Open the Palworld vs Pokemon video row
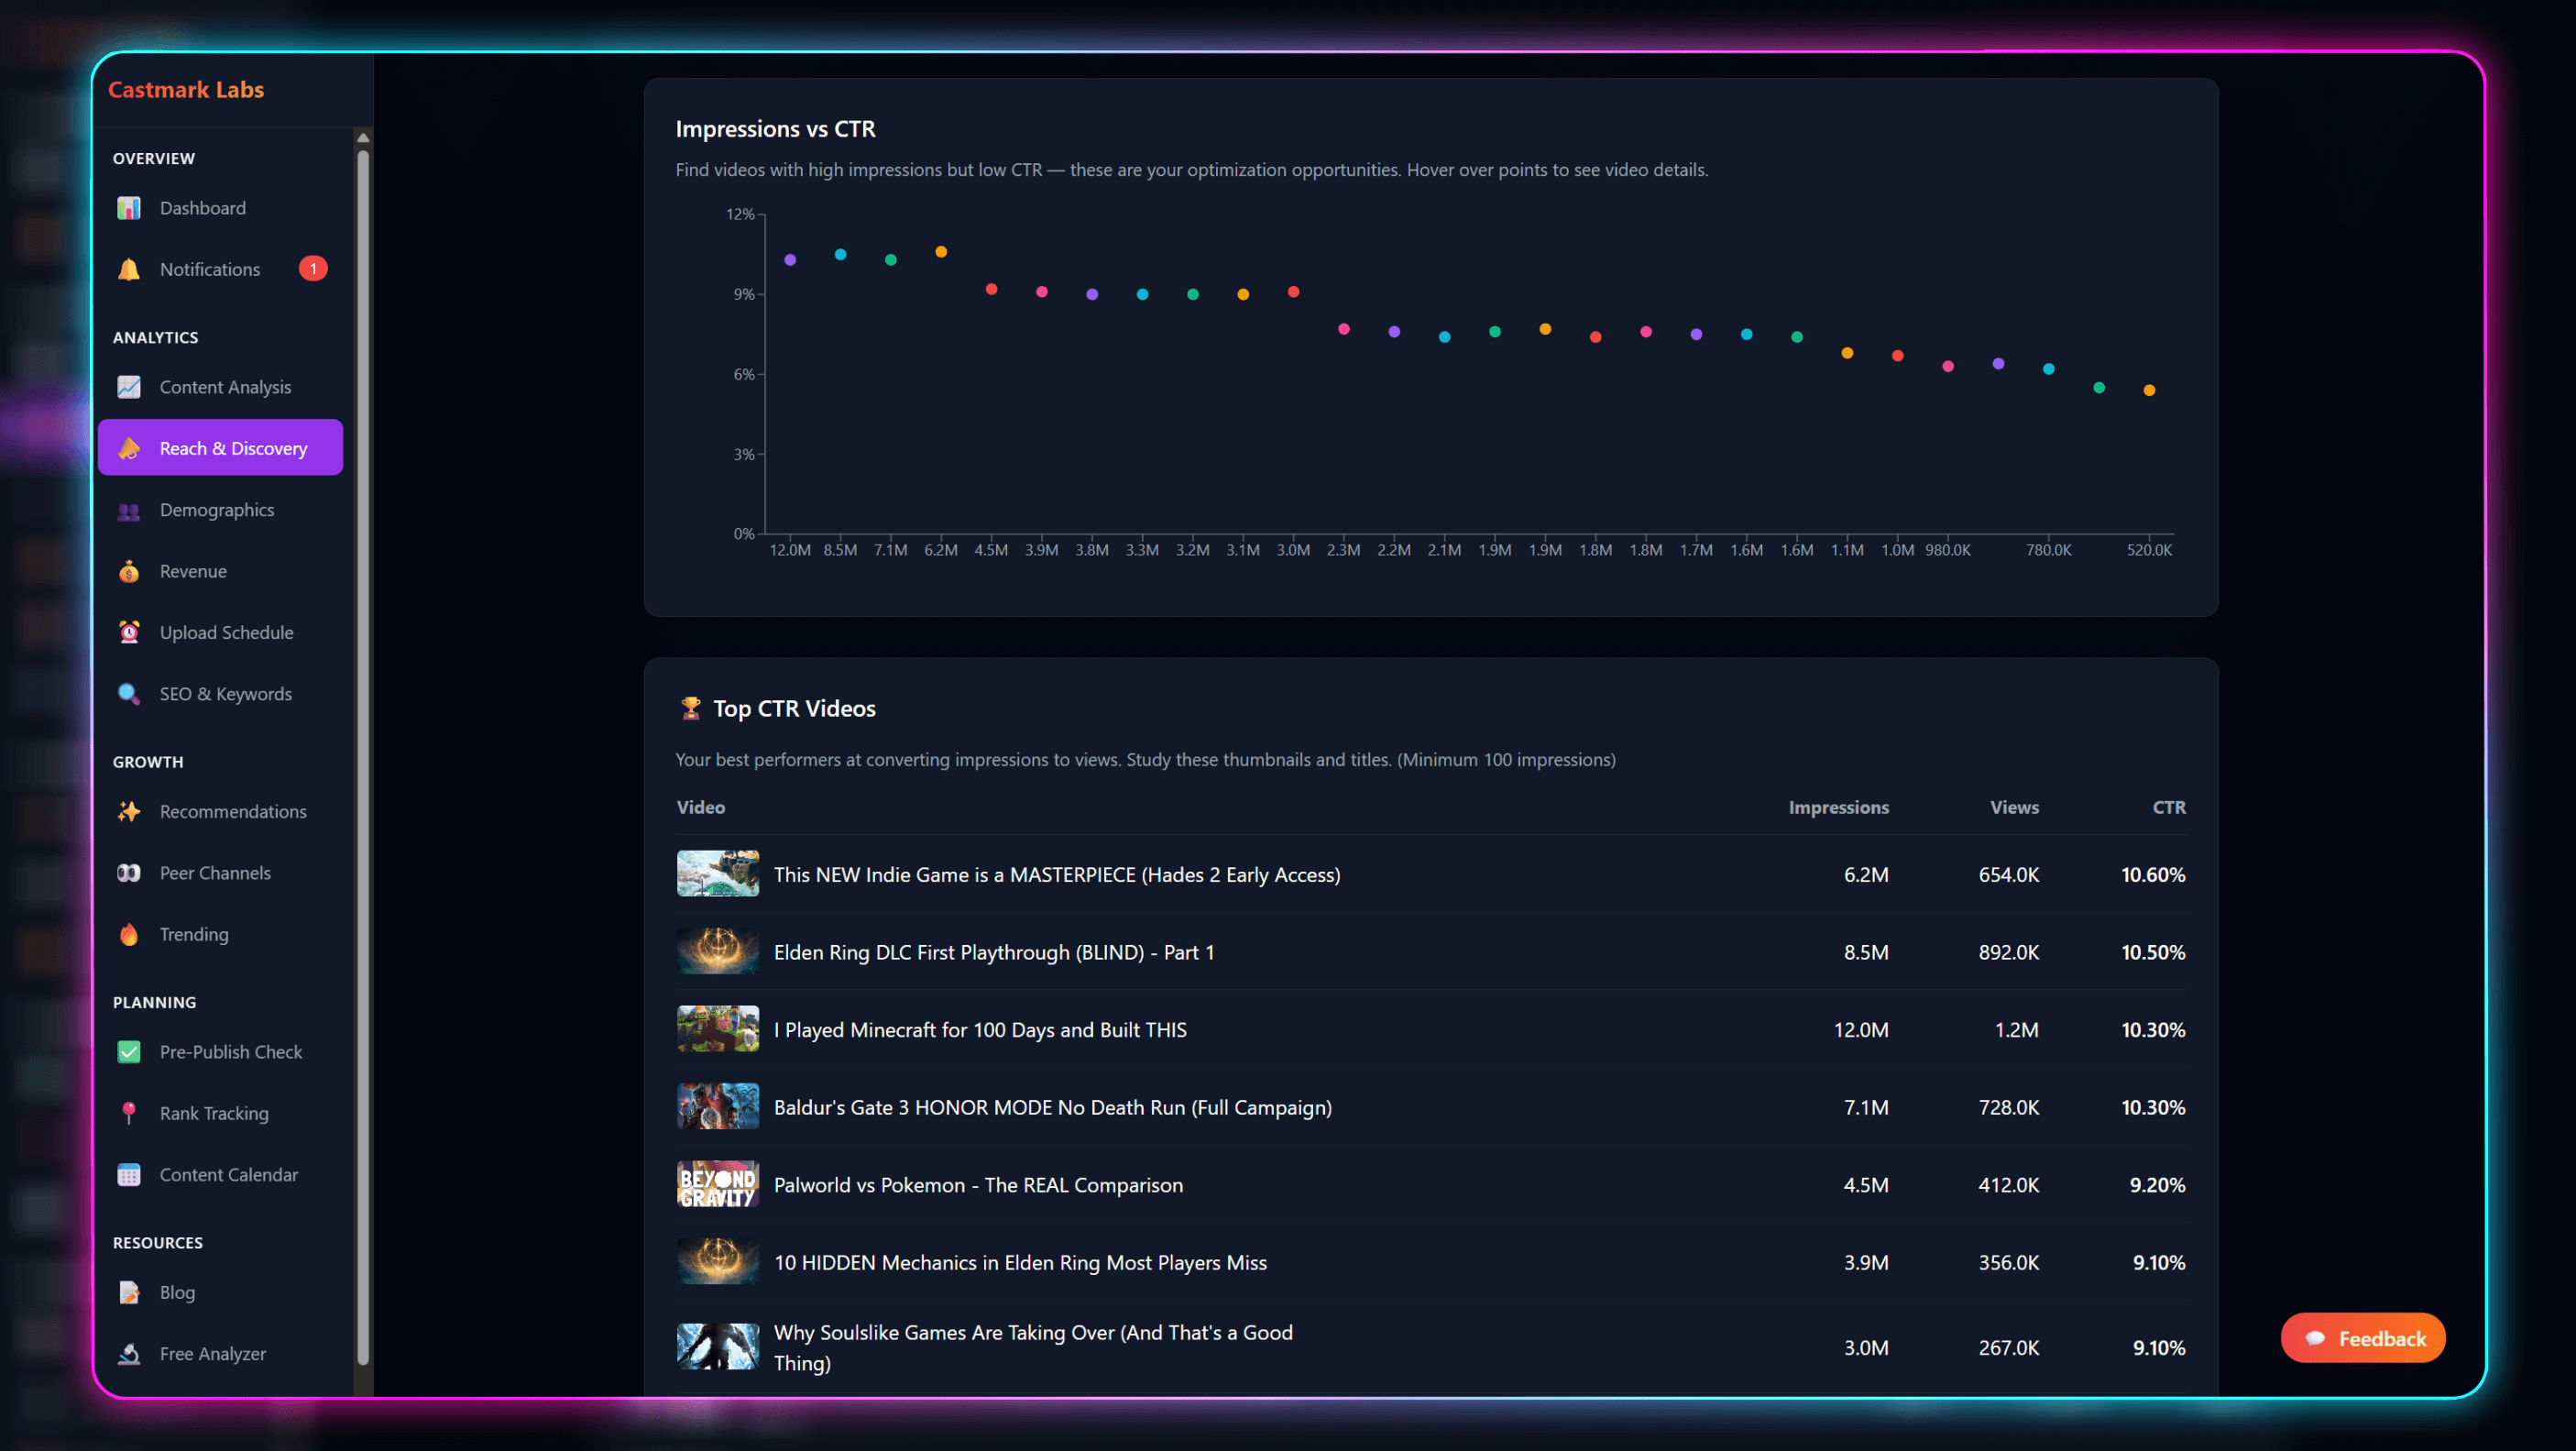Screen dimensions: 2576x1451 pos(978,1185)
